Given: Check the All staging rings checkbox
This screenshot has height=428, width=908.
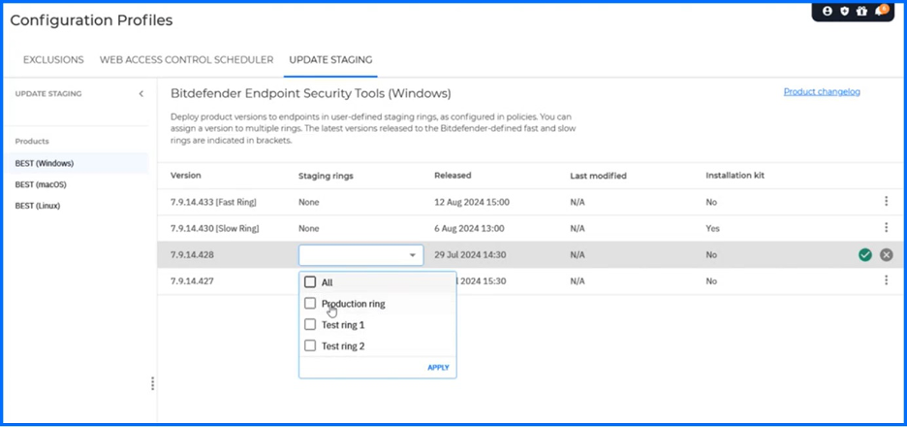Looking at the screenshot, I should (x=310, y=282).
